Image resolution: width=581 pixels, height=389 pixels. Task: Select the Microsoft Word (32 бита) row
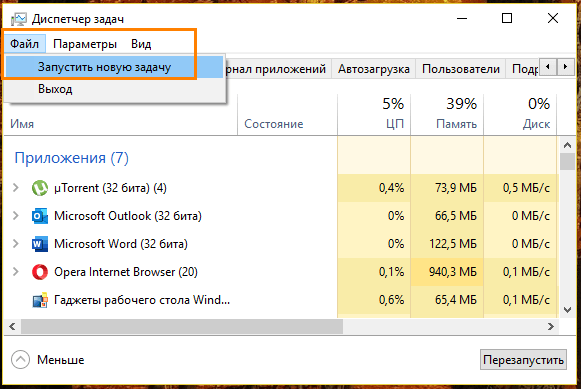tap(281, 244)
